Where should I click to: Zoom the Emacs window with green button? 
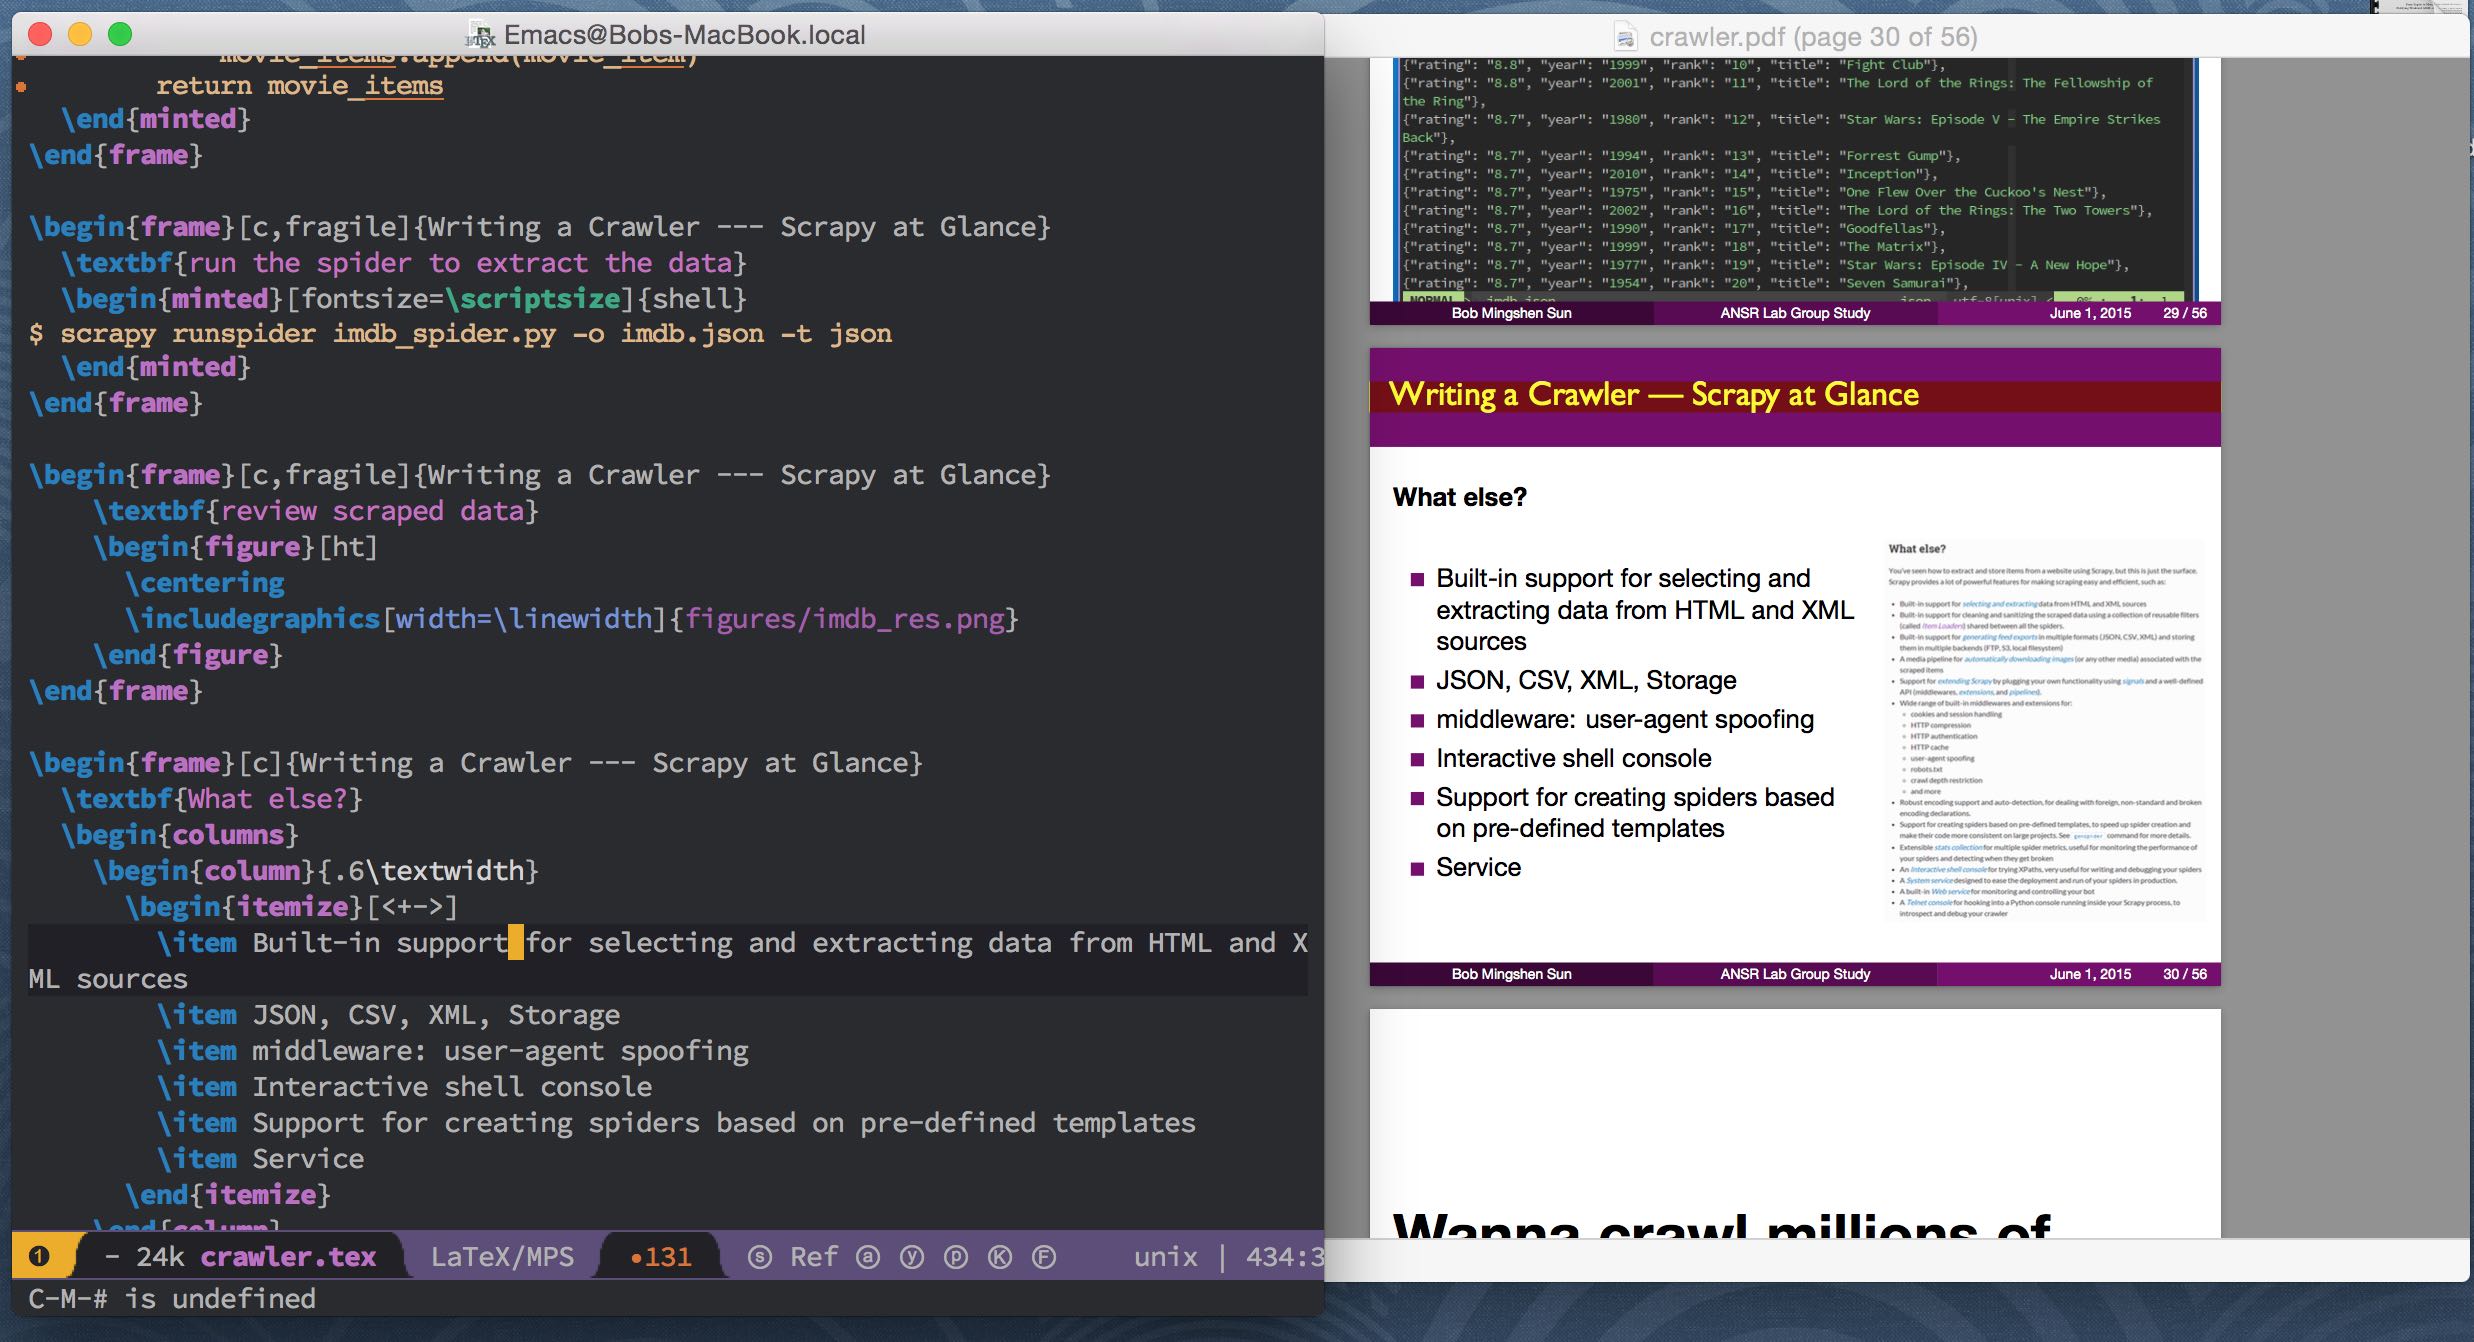tap(120, 35)
